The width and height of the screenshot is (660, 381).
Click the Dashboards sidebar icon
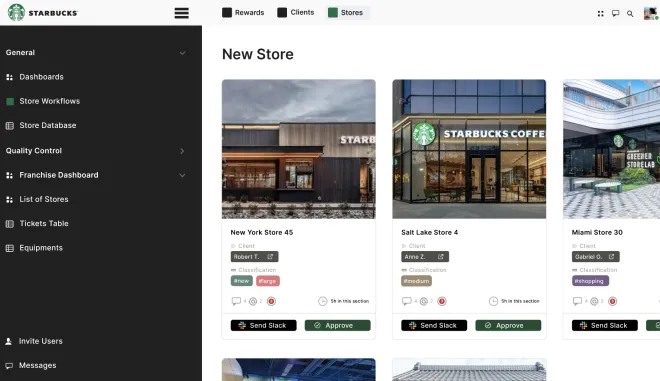point(9,77)
